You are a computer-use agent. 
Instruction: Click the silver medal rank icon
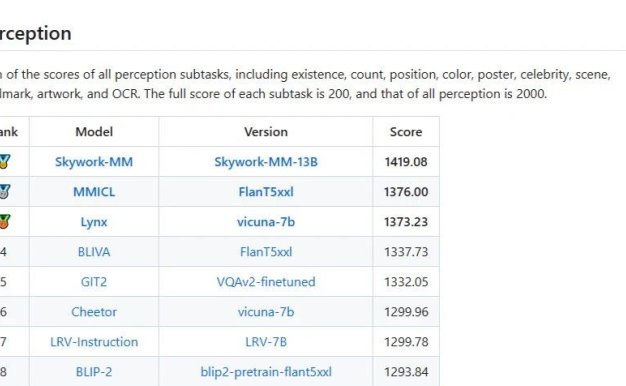pyautogui.click(x=4, y=192)
